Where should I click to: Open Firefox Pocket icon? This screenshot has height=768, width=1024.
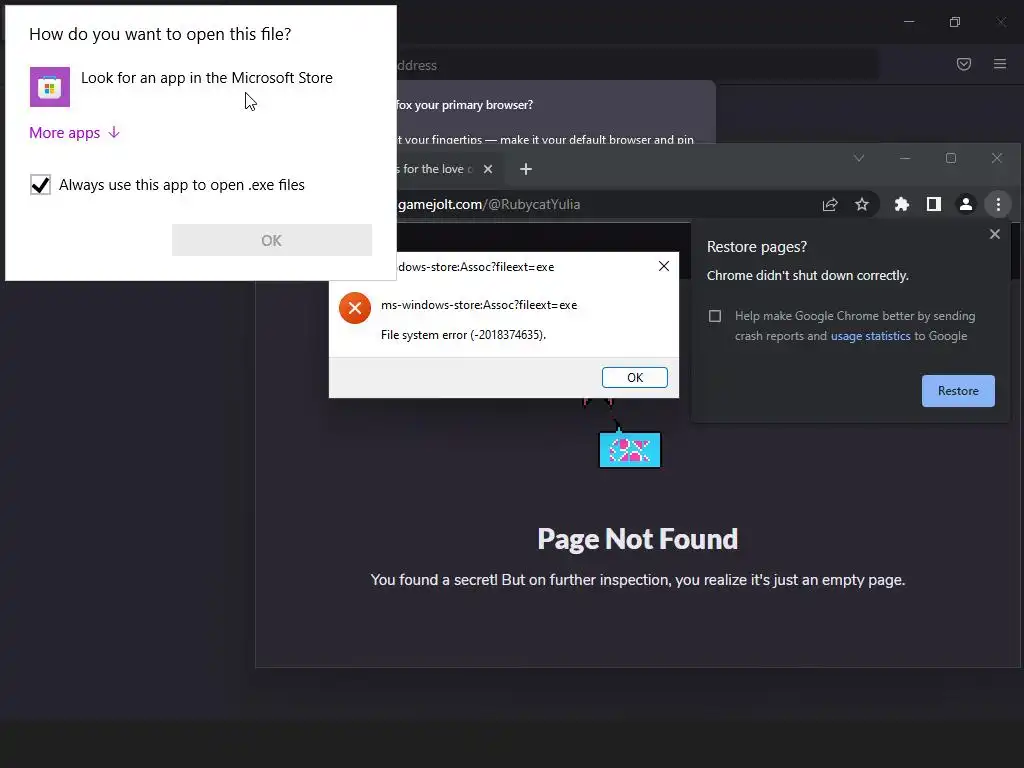click(x=964, y=64)
